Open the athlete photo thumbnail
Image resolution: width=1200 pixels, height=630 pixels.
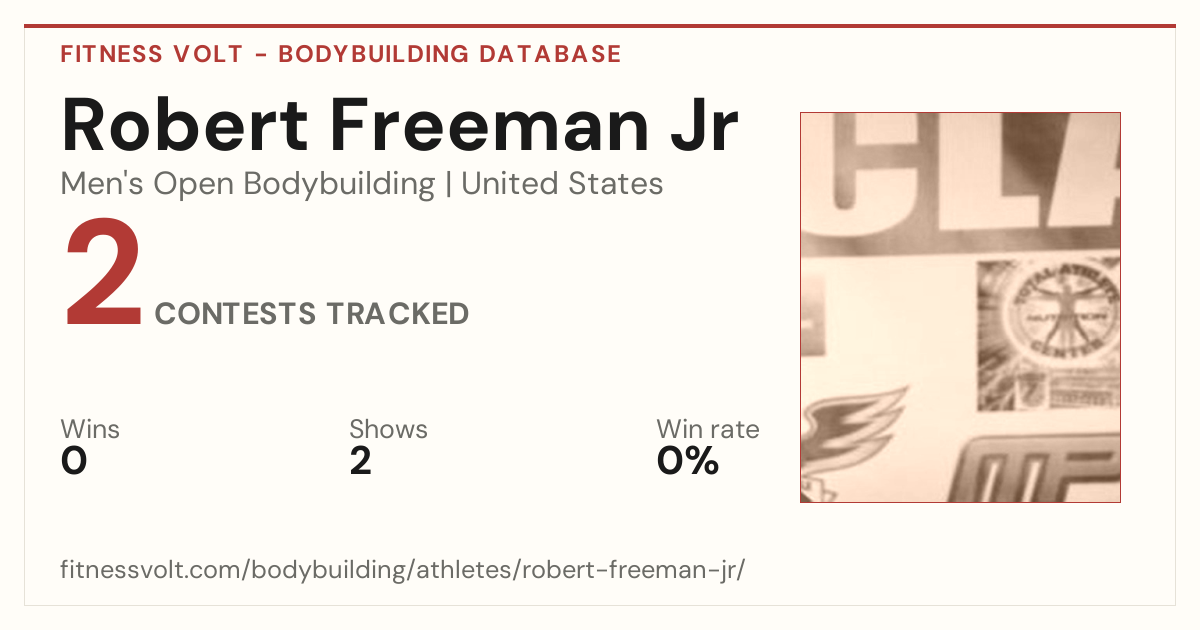coord(960,307)
